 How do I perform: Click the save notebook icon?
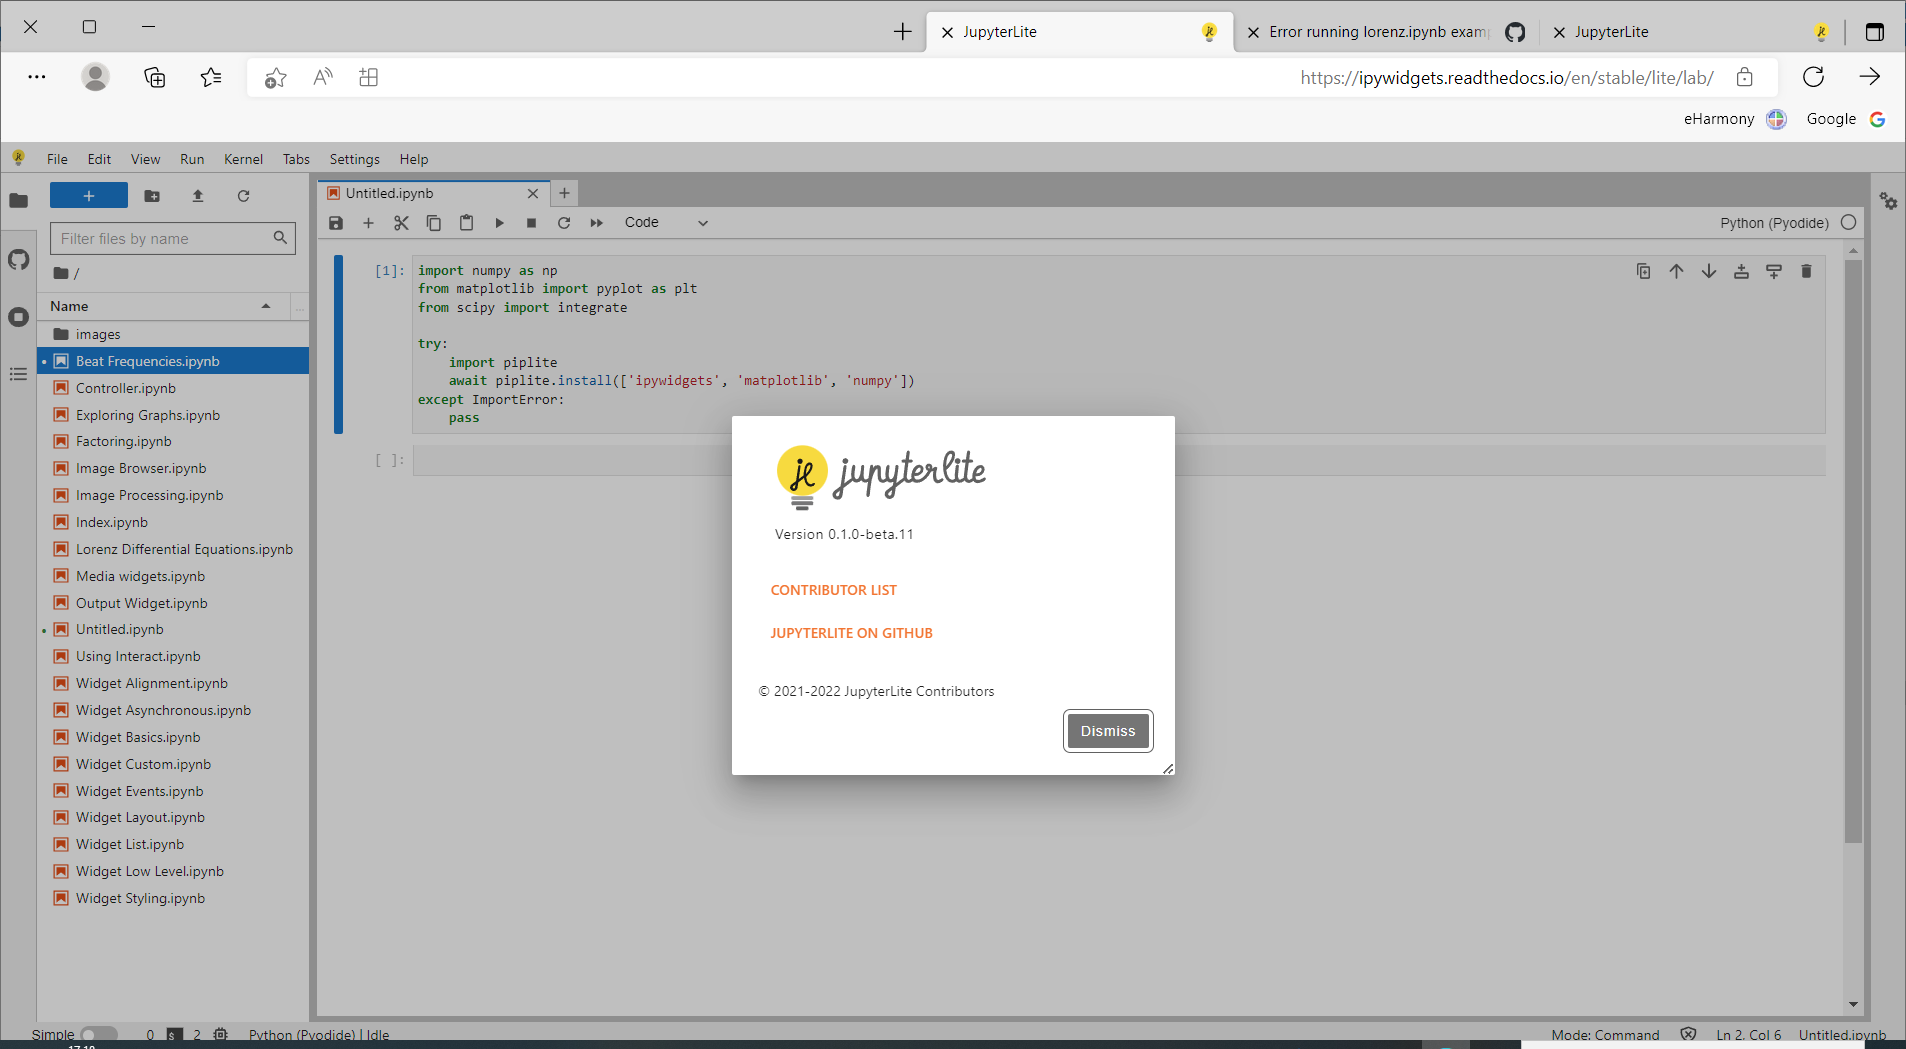(336, 223)
